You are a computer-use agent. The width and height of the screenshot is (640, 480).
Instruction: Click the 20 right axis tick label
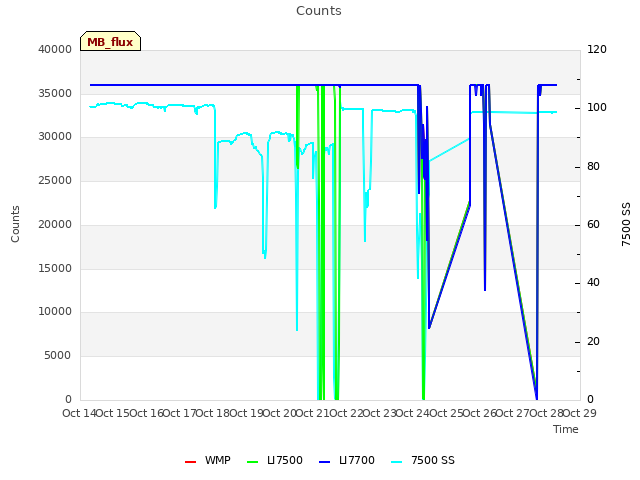point(593,341)
